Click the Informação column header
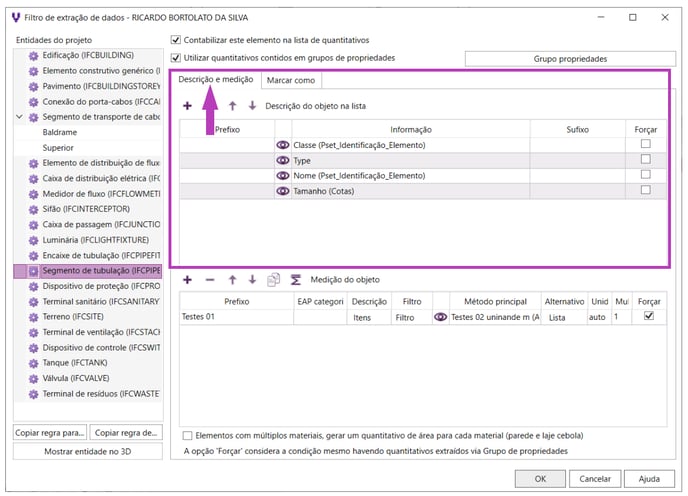The image size is (688, 496). (x=411, y=129)
